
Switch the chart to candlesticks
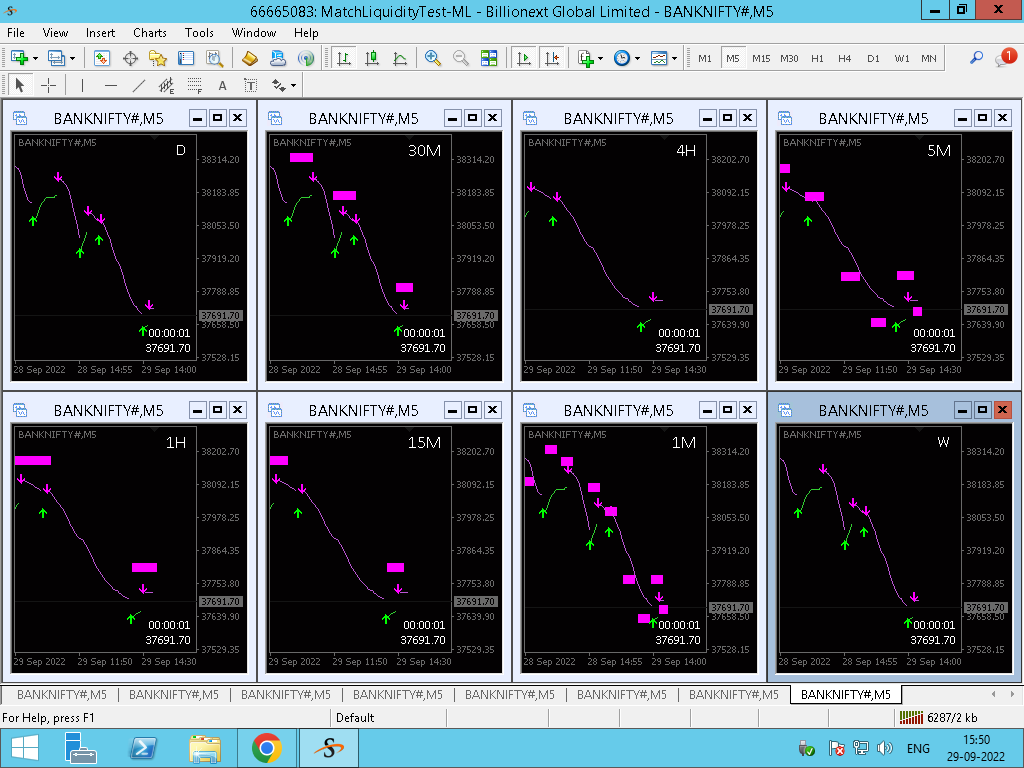(372, 58)
